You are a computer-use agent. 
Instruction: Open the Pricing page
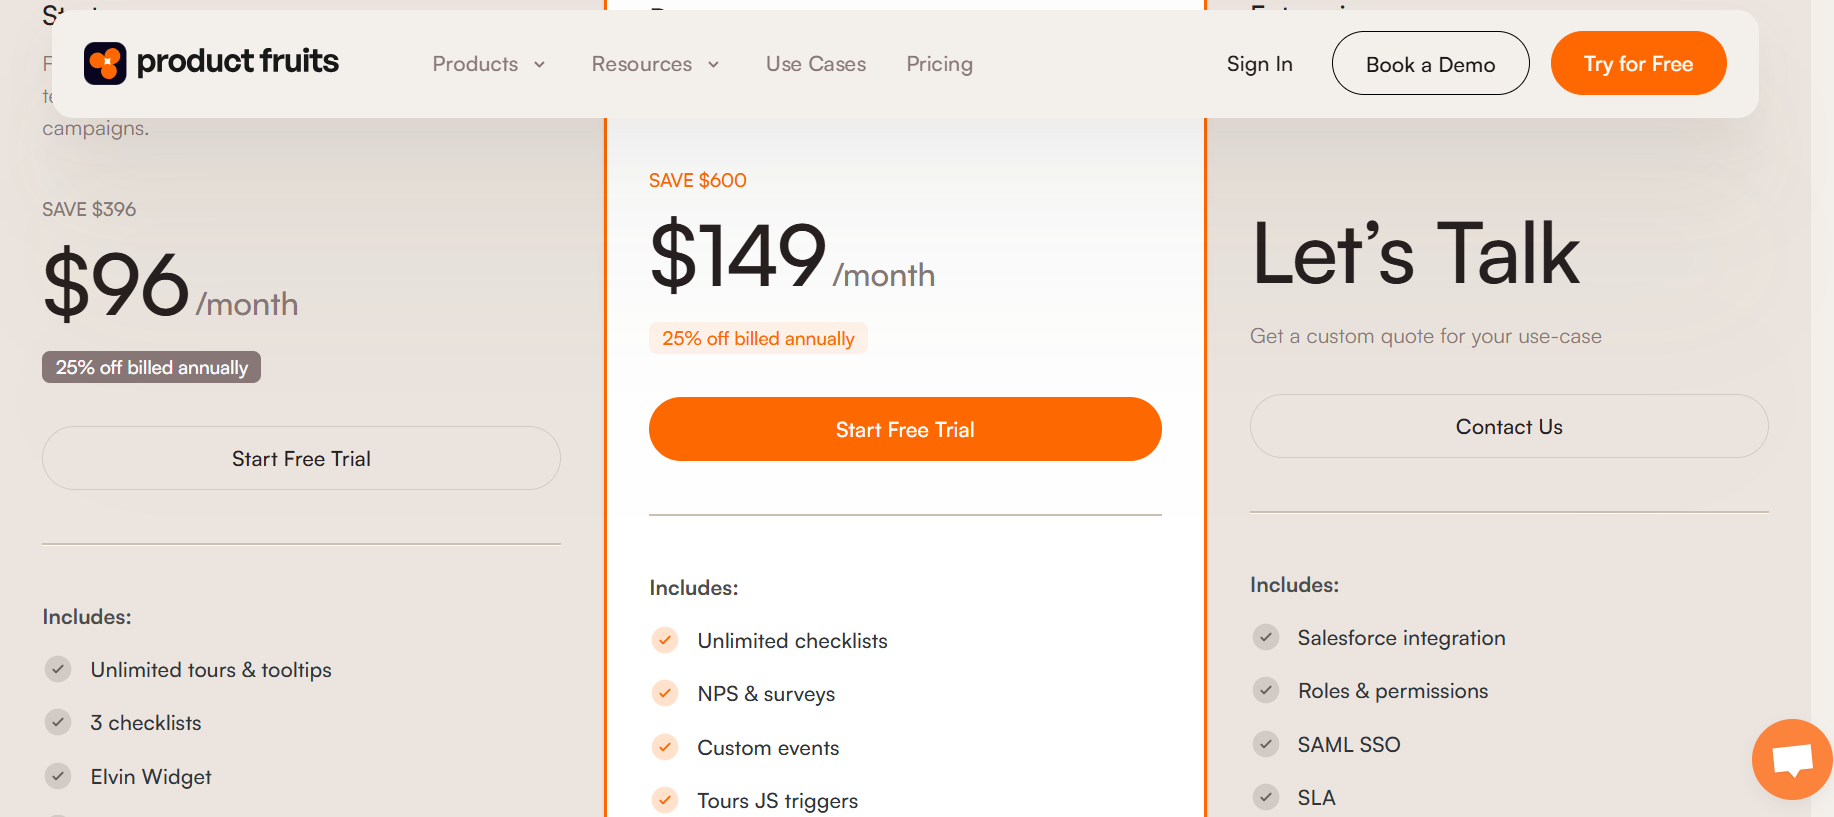pyautogui.click(x=939, y=63)
